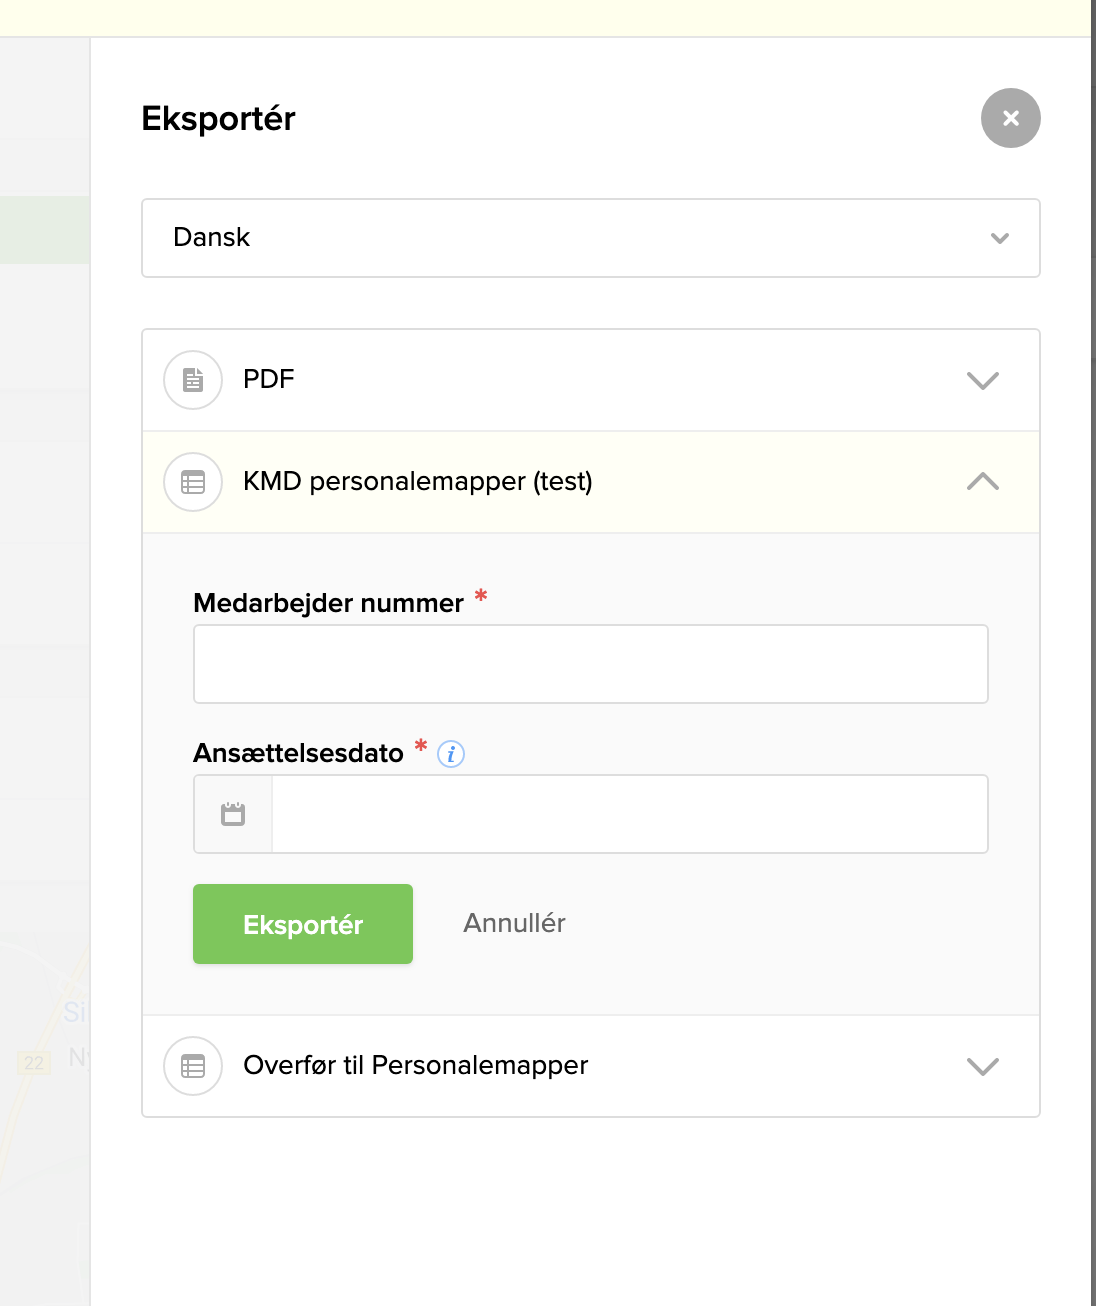This screenshot has width=1096, height=1306.
Task: Click the X close icon
Action: [x=1010, y=118]
